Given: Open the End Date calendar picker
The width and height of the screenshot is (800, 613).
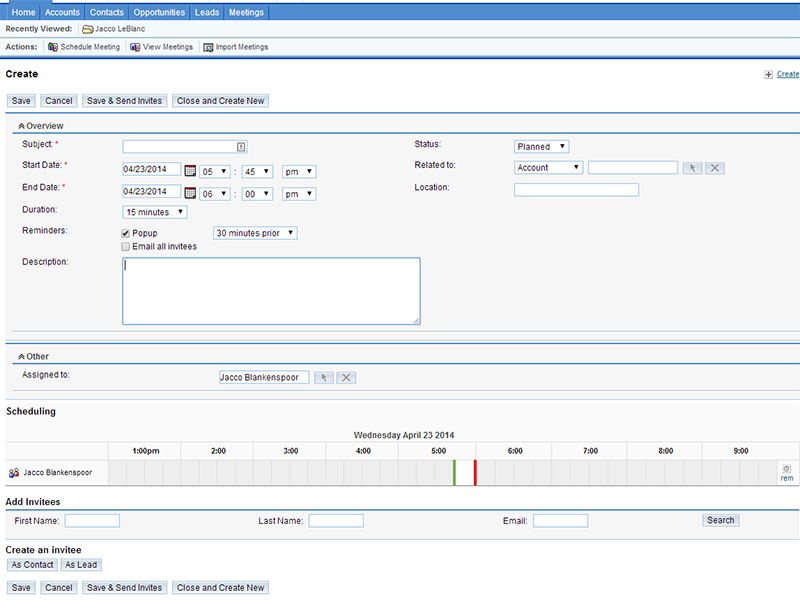Looking at the screenshot, I should [190, 193].
